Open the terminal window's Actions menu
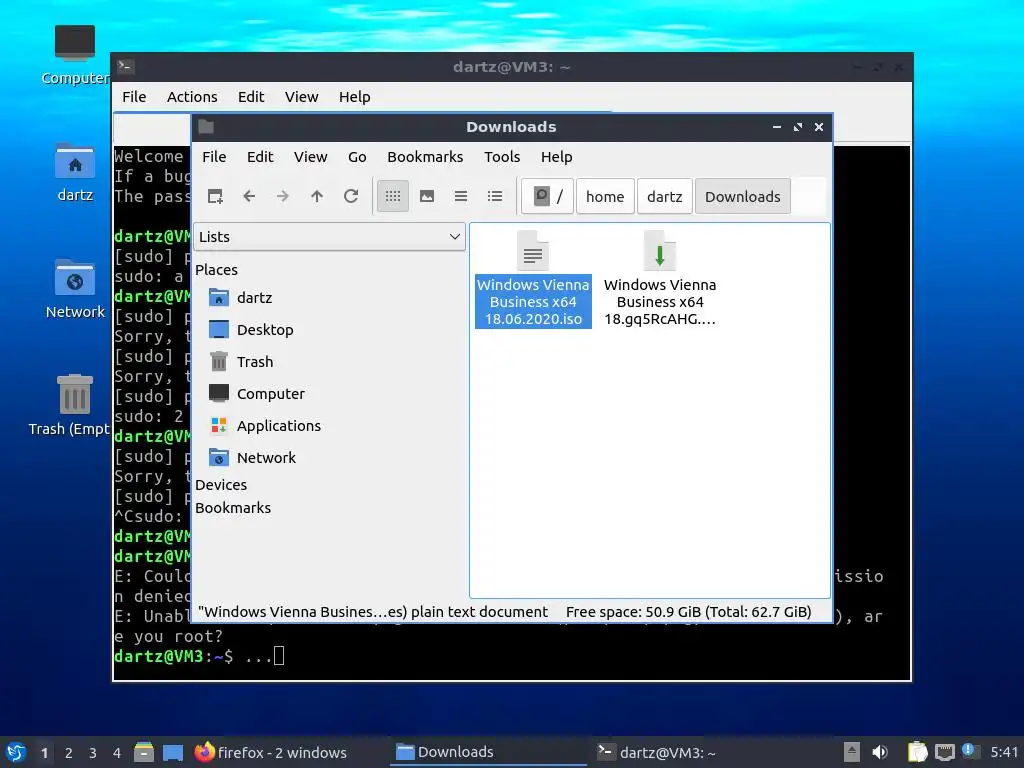Image resolution: width=1024 pixels, height=768 pixels. point(192,97)
